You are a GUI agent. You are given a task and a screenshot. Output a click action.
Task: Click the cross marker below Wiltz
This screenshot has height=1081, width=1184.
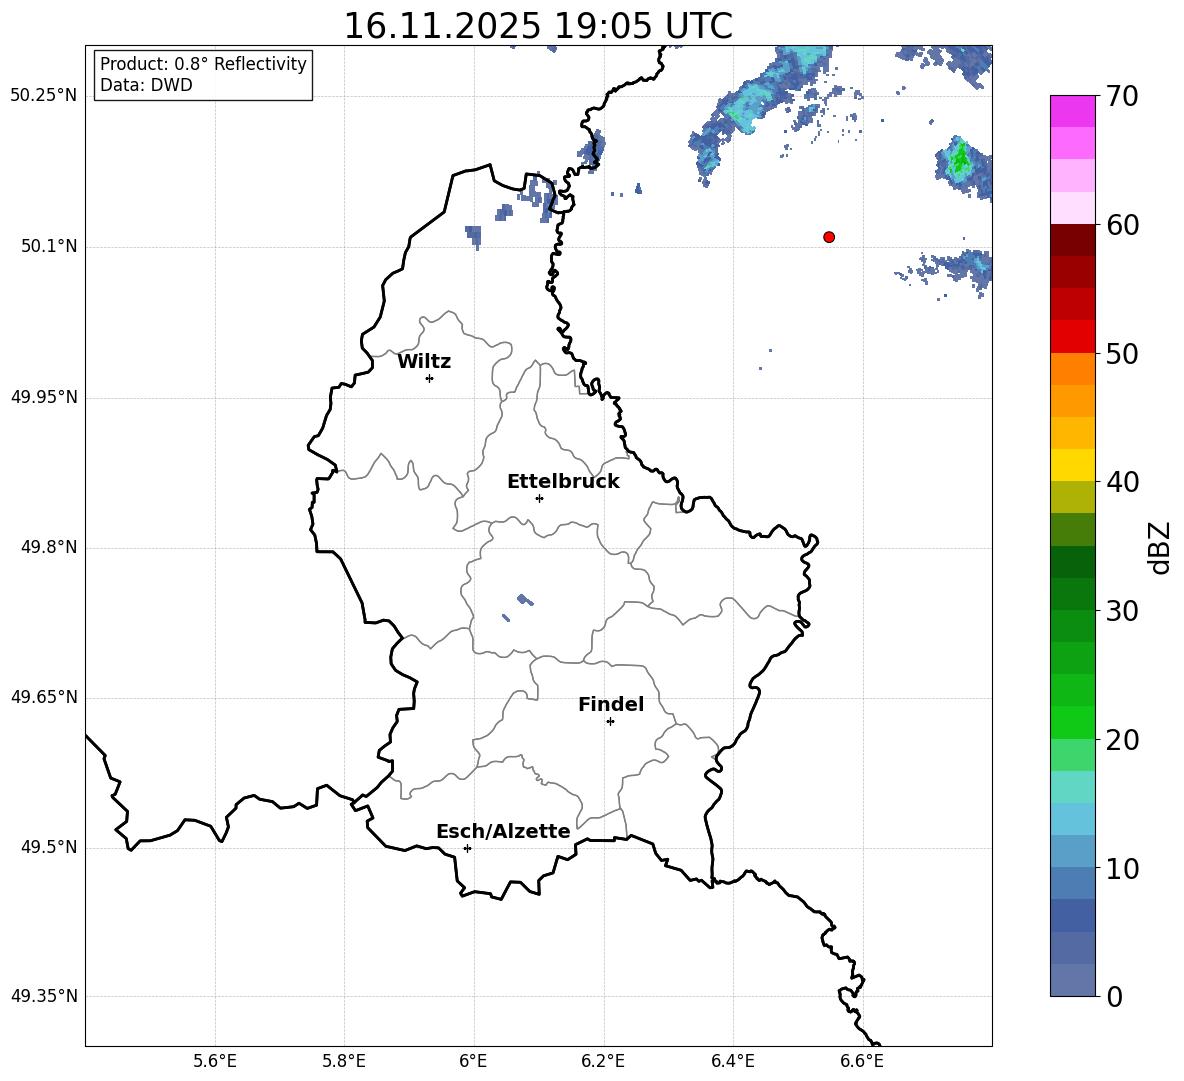[430, 378]
